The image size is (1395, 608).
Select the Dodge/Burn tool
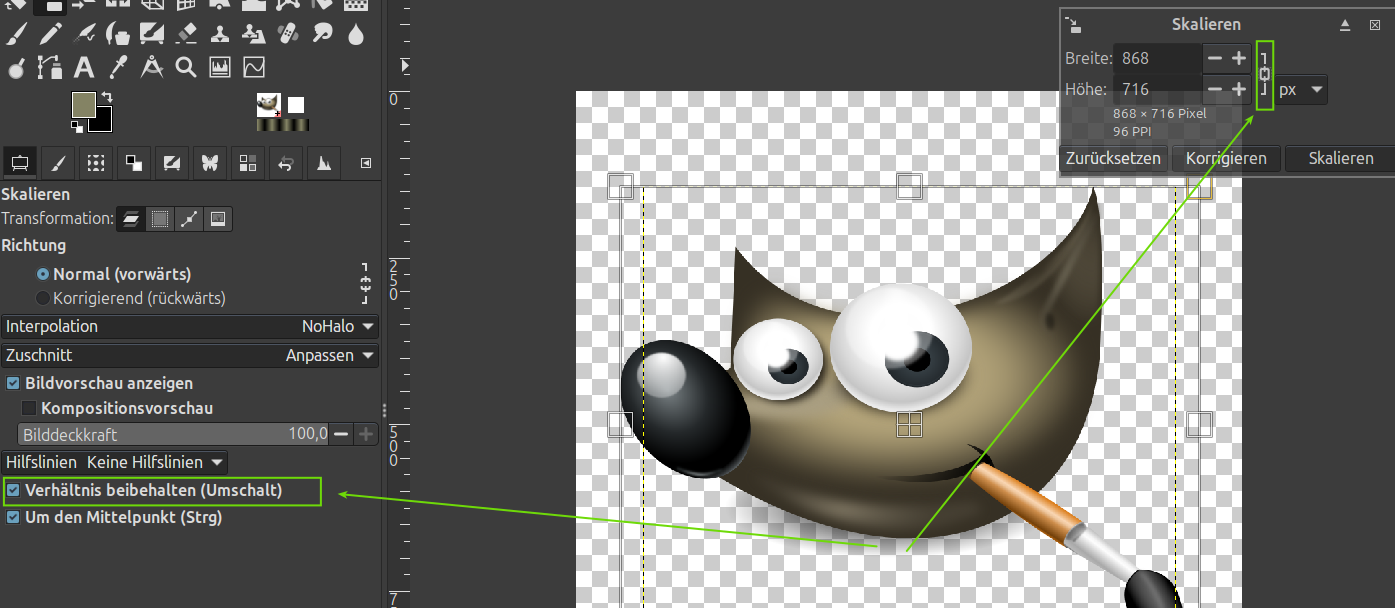coord(16,68)
